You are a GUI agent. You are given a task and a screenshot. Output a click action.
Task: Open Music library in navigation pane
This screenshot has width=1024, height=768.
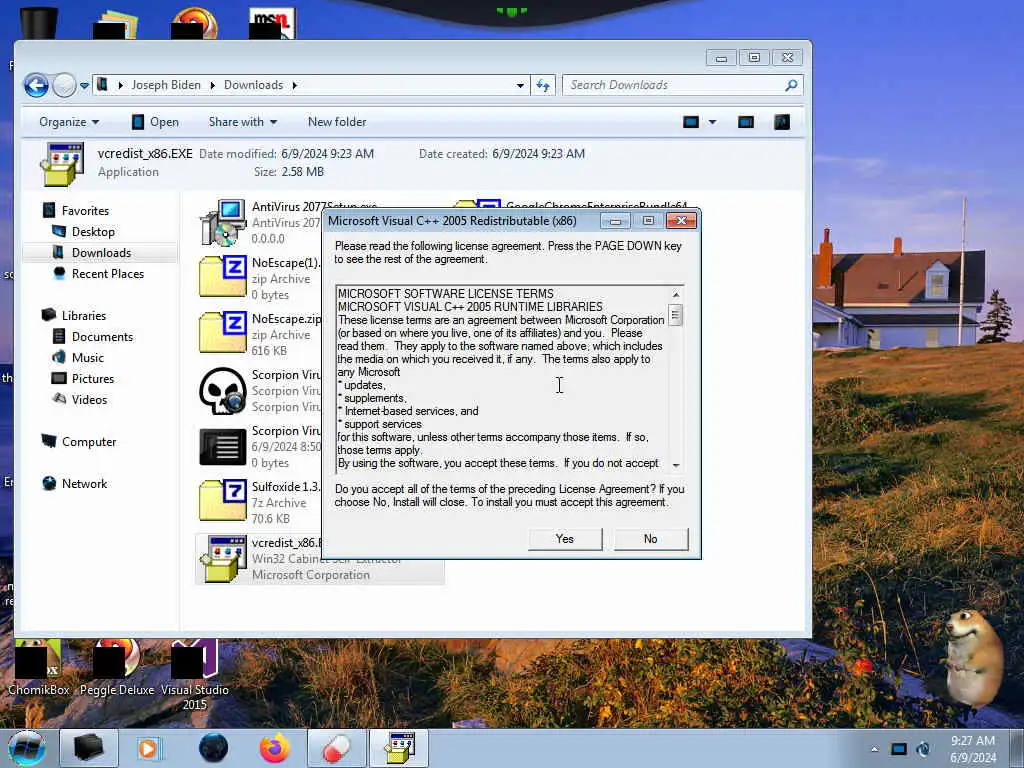pyautogui.click(x=87, y=358)
